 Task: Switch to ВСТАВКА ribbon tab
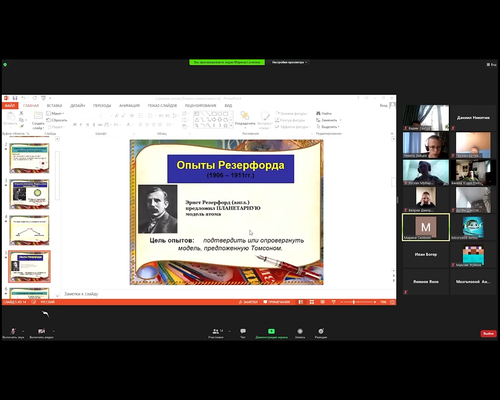(x=54, y=106)
